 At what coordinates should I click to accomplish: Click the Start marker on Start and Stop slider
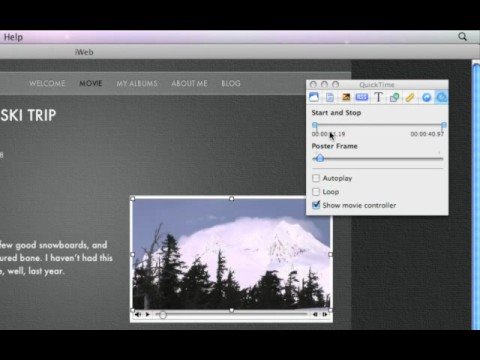315,125
